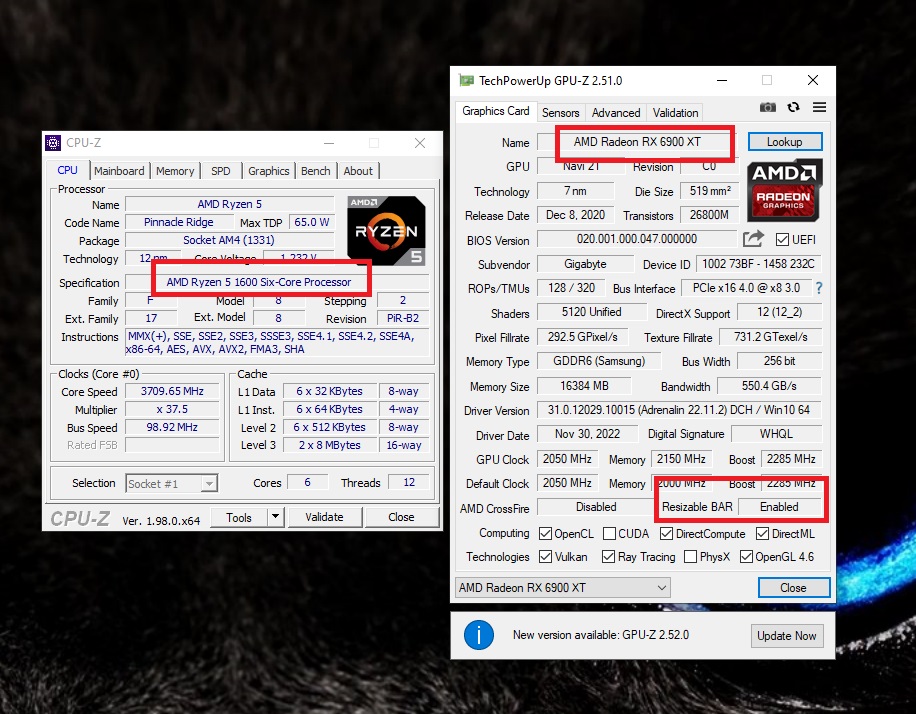
Task: Enable the CUDA checkbox
Action: [611, 533]
